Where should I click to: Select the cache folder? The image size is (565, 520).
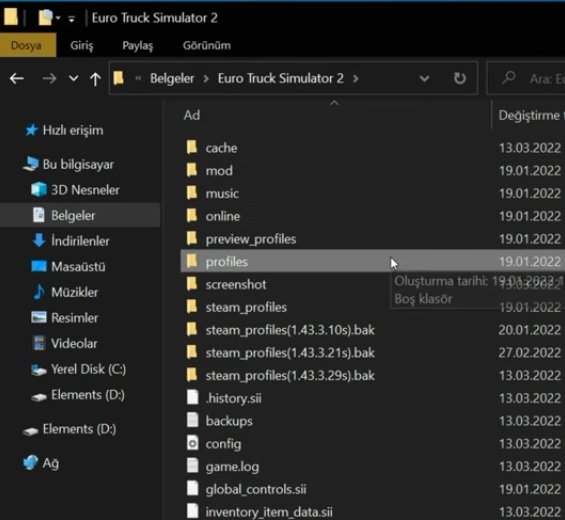click(x=221, y=148)
